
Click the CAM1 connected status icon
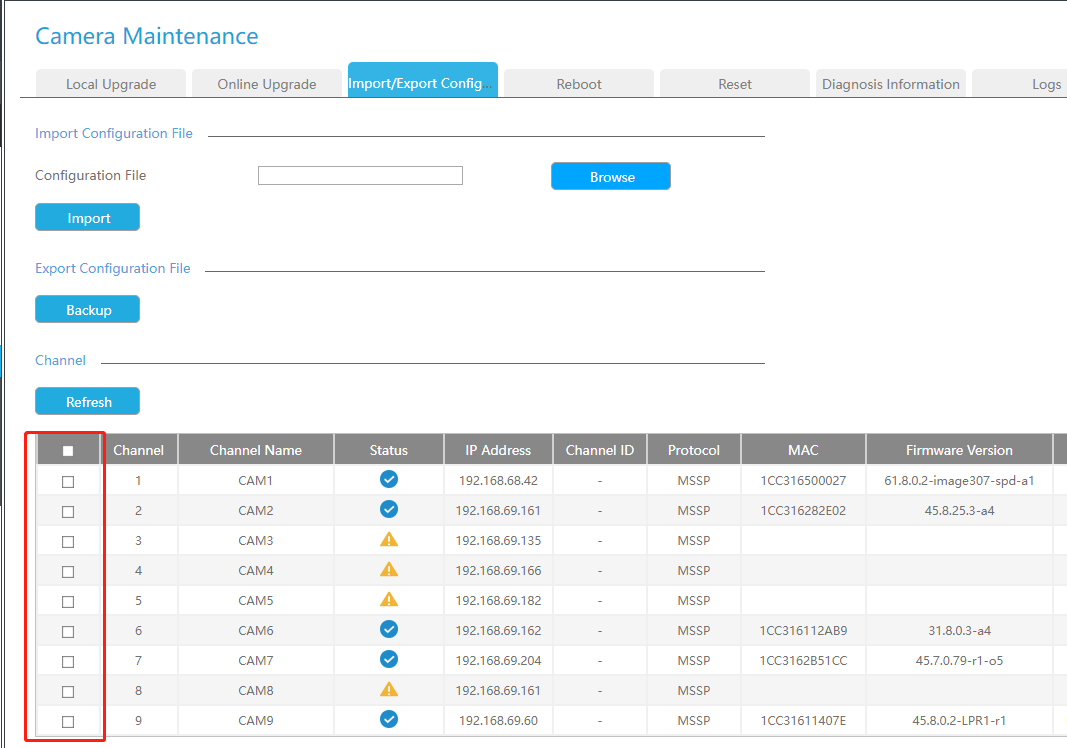tap(389, 479)
